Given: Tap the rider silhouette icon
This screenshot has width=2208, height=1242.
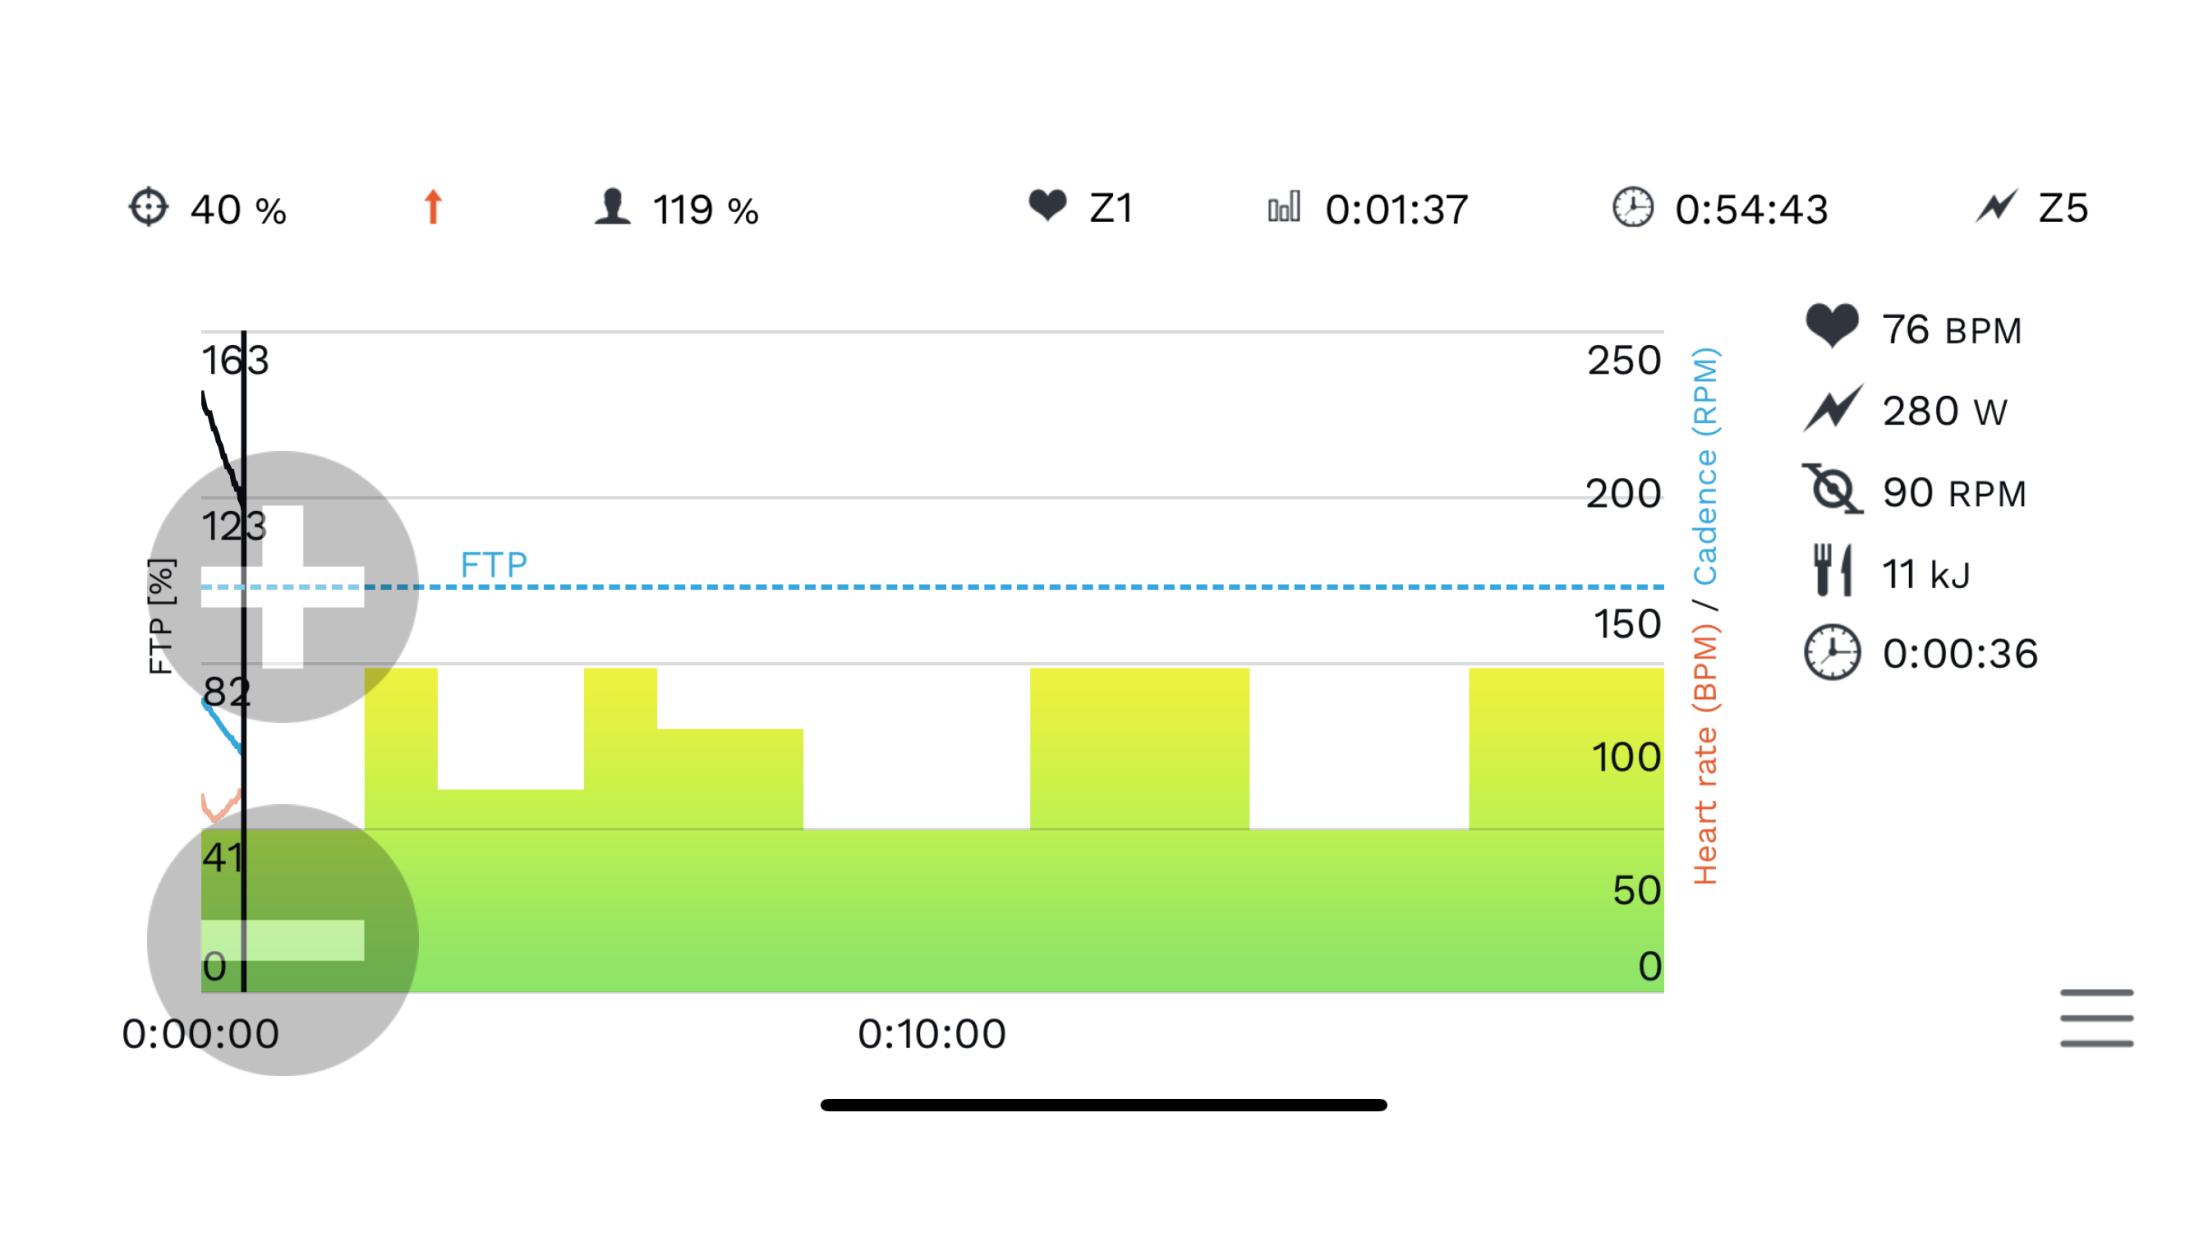Looking at the screenshot, I should [612, 207].
